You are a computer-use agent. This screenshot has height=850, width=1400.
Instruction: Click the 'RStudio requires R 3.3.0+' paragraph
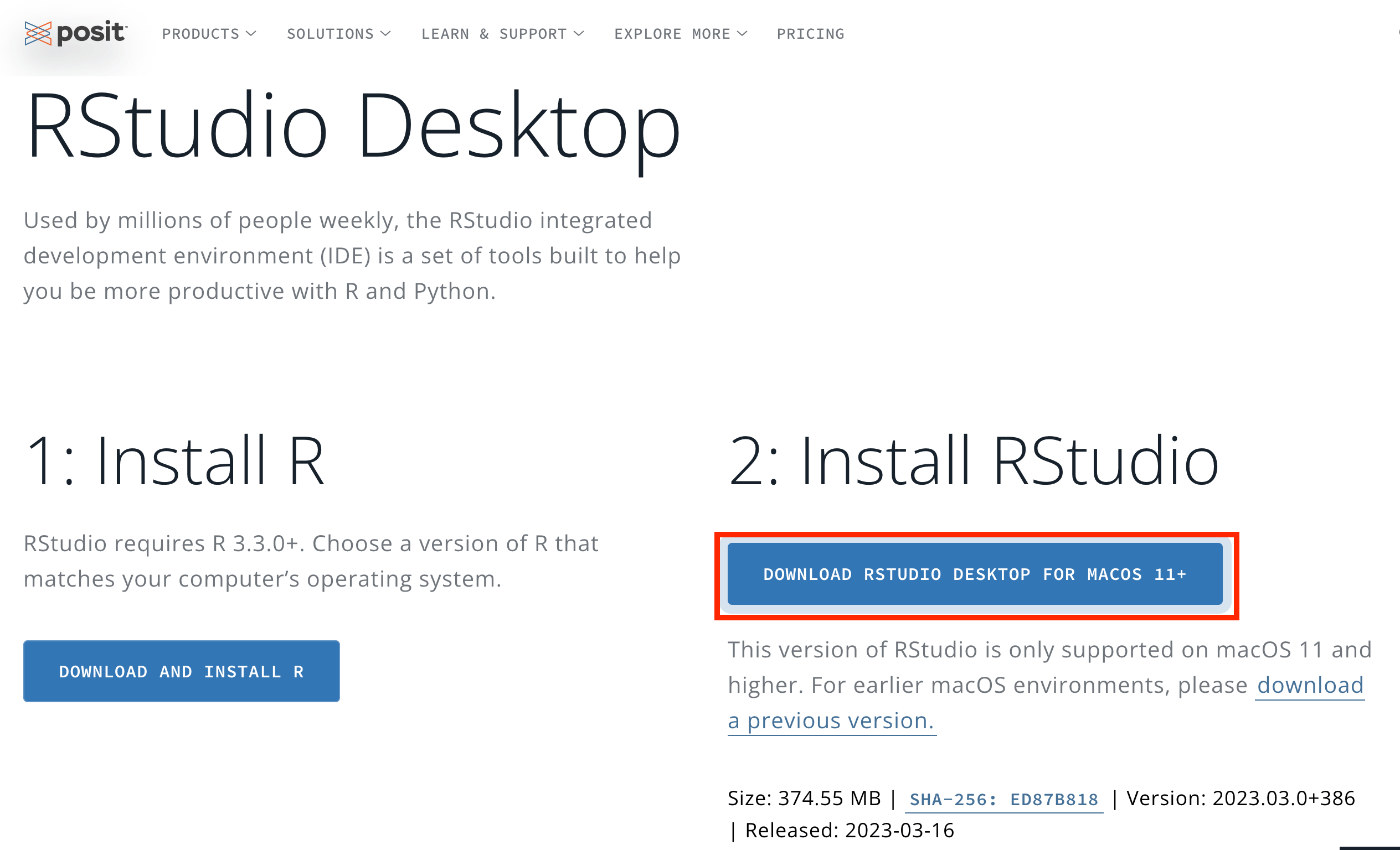(x=311, y=561)
